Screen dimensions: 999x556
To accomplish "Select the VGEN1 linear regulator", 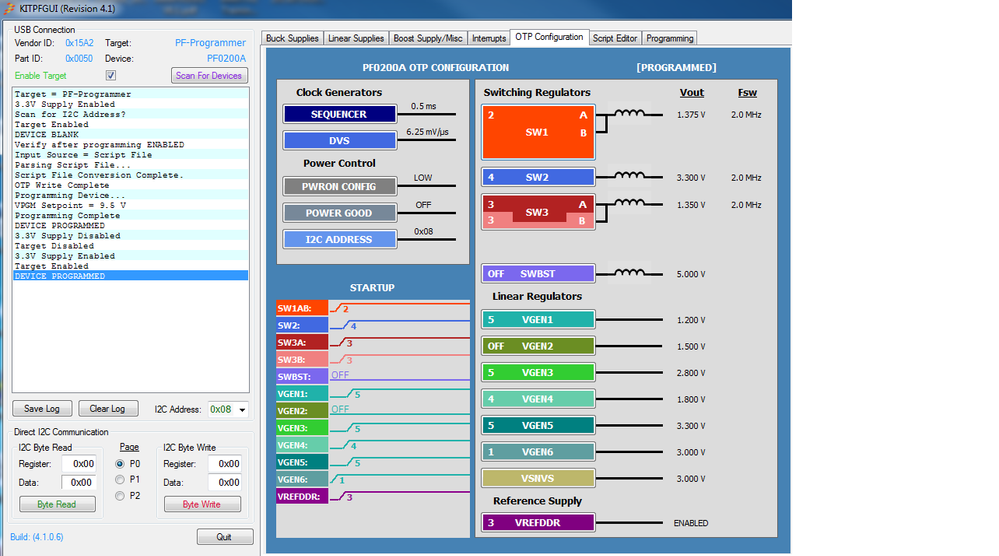I will 538,320.
